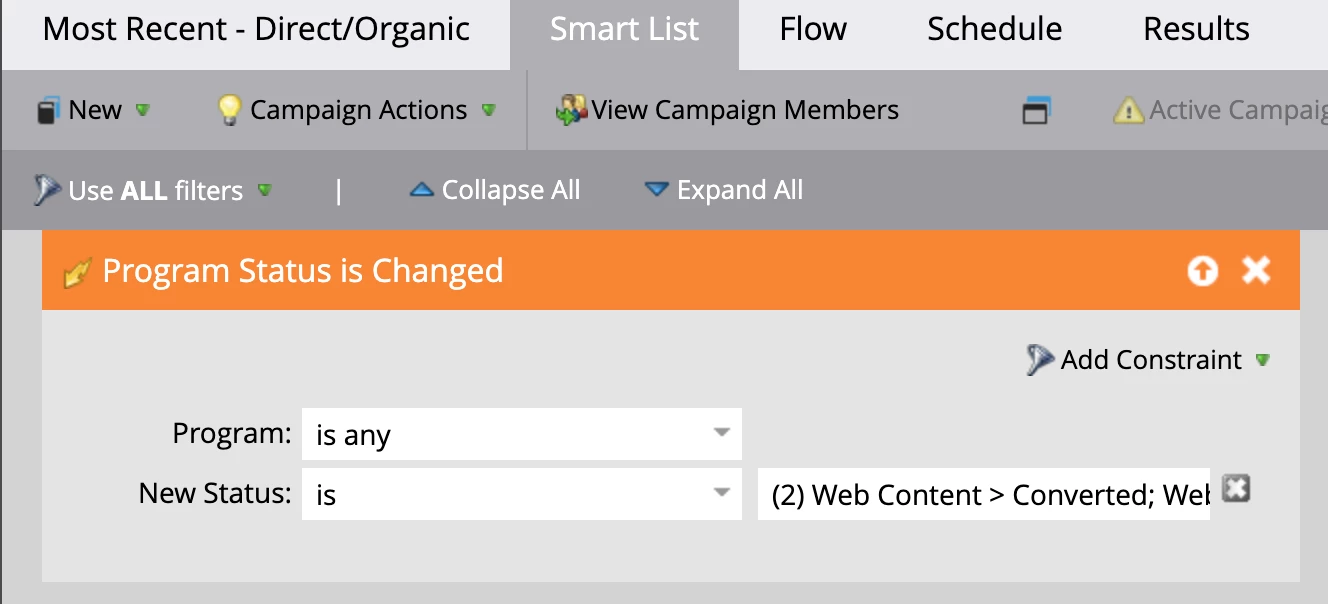Open the New Status operator dropdown
This screenshot has width=1328, height=604.
(720, 493)
